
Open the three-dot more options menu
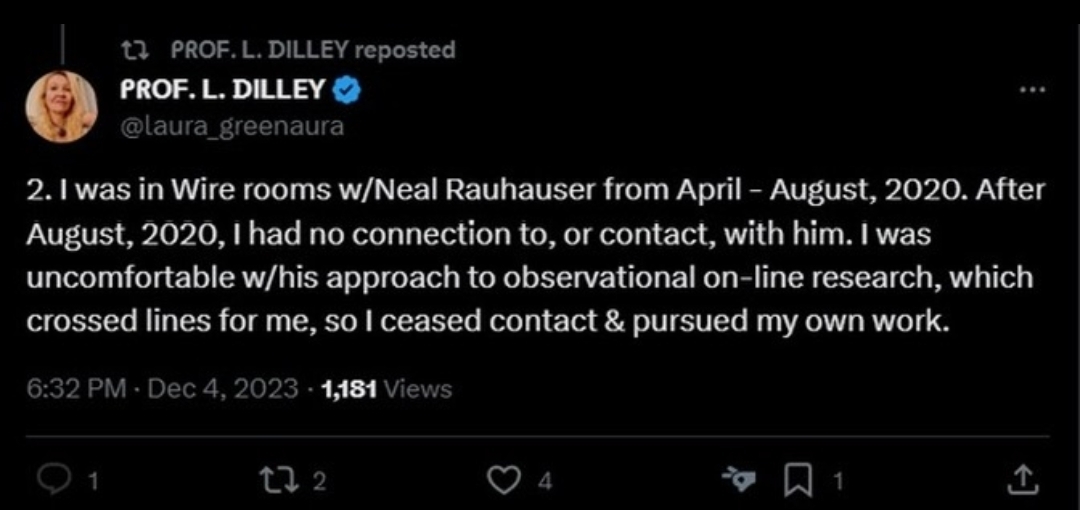tap(1033, 90)
